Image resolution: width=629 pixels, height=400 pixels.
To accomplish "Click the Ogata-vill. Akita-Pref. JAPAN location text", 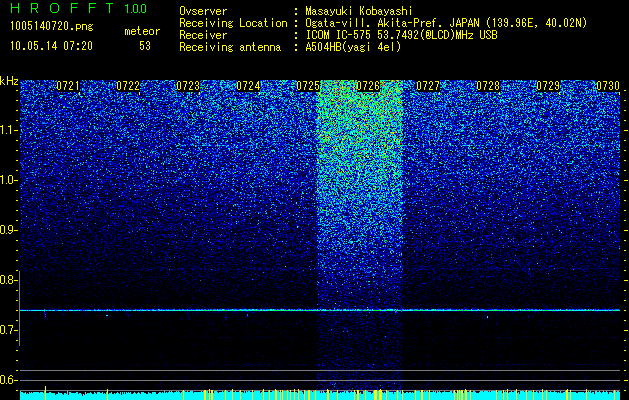I will pyautogui.click(x=445, y=23).
